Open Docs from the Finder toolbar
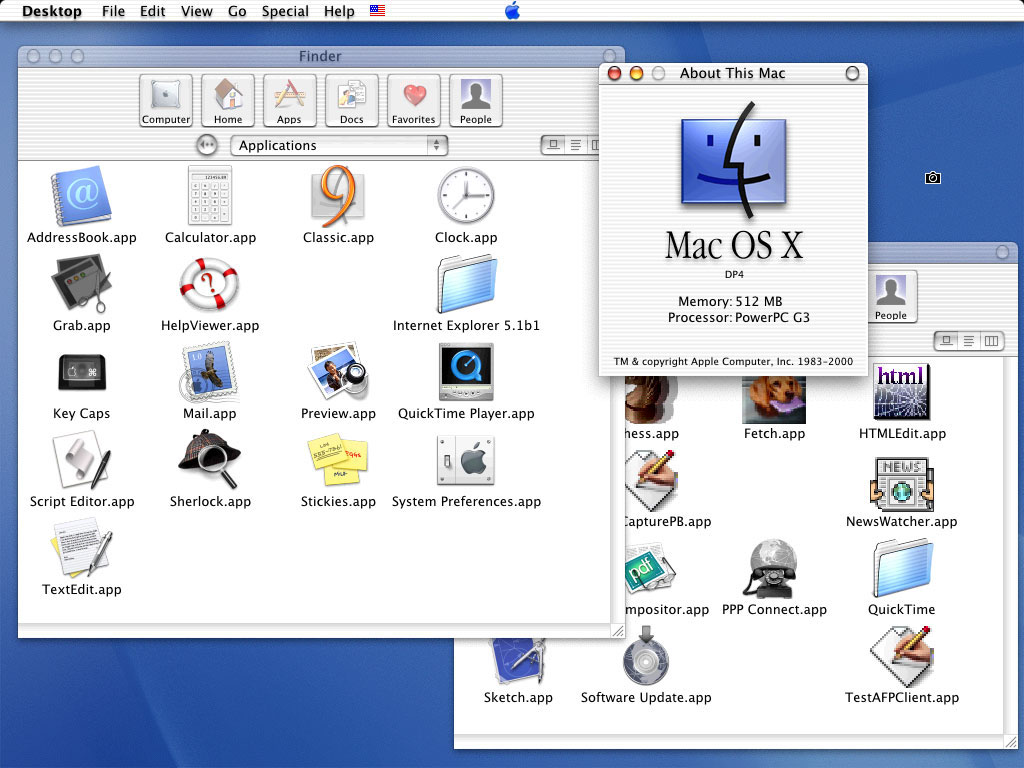1024x768 pixels. click(351, 101)
